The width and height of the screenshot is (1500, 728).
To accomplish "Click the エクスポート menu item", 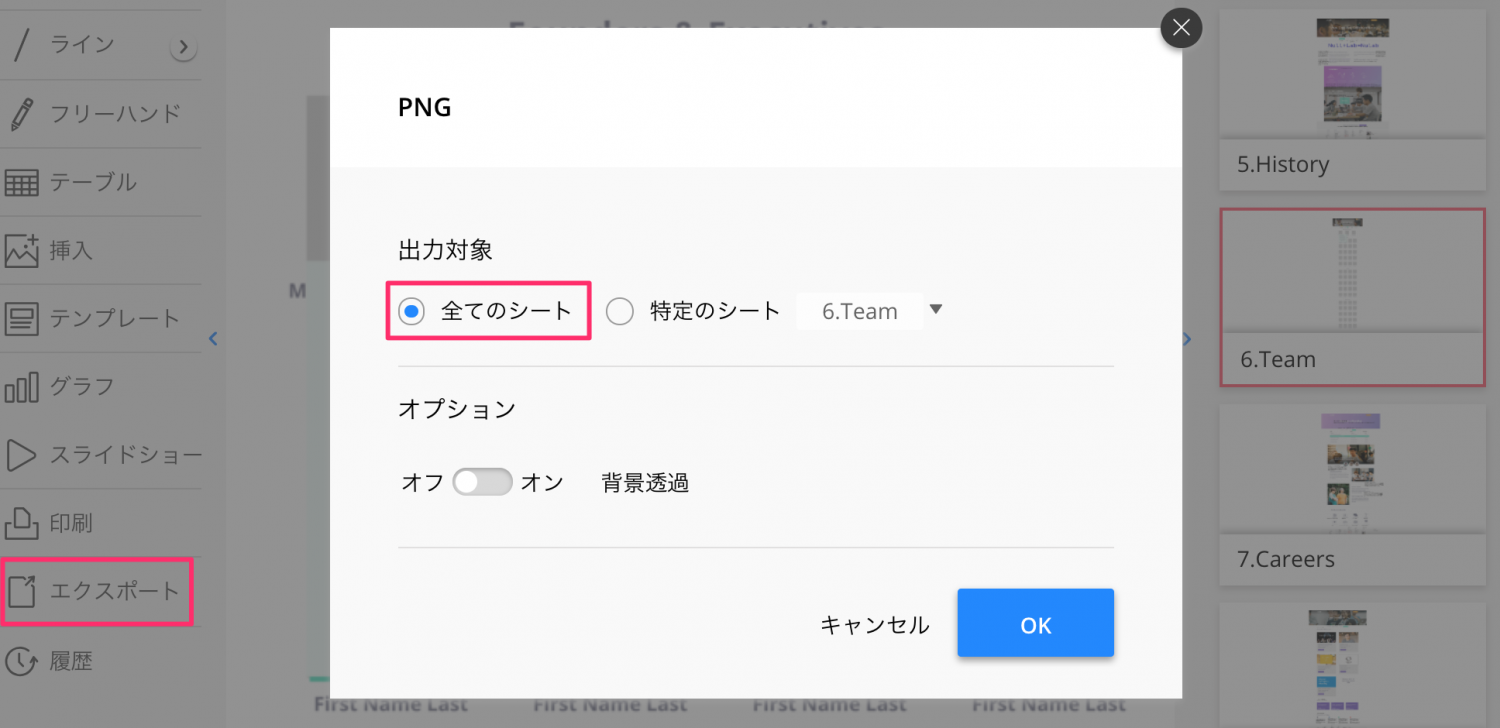I will click(x=97, y=592).
